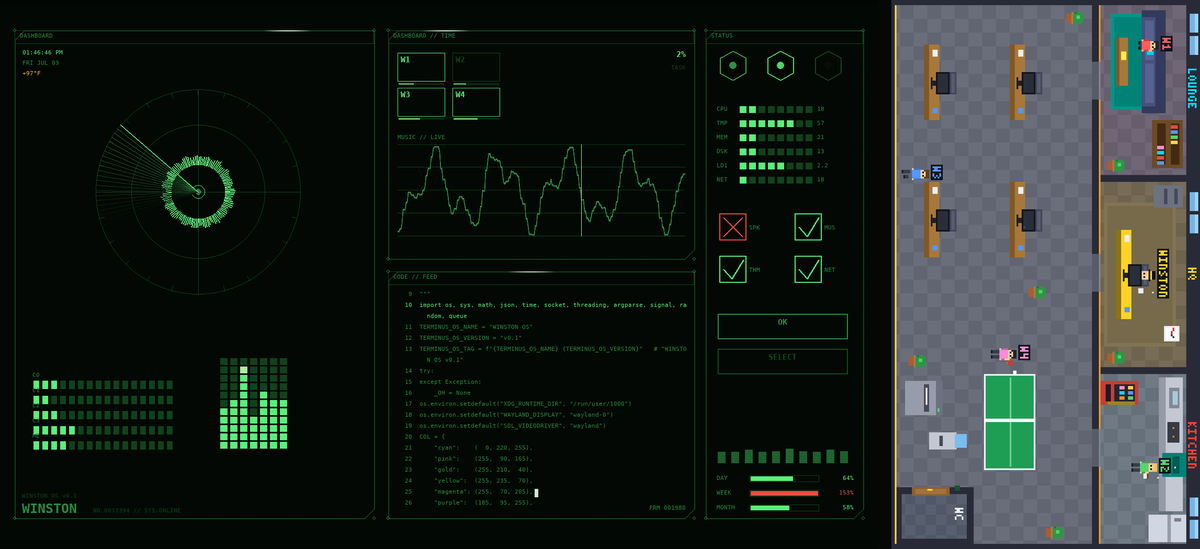Click the gray printer machine
1200x549 pixels.
(x=923, y=398)
